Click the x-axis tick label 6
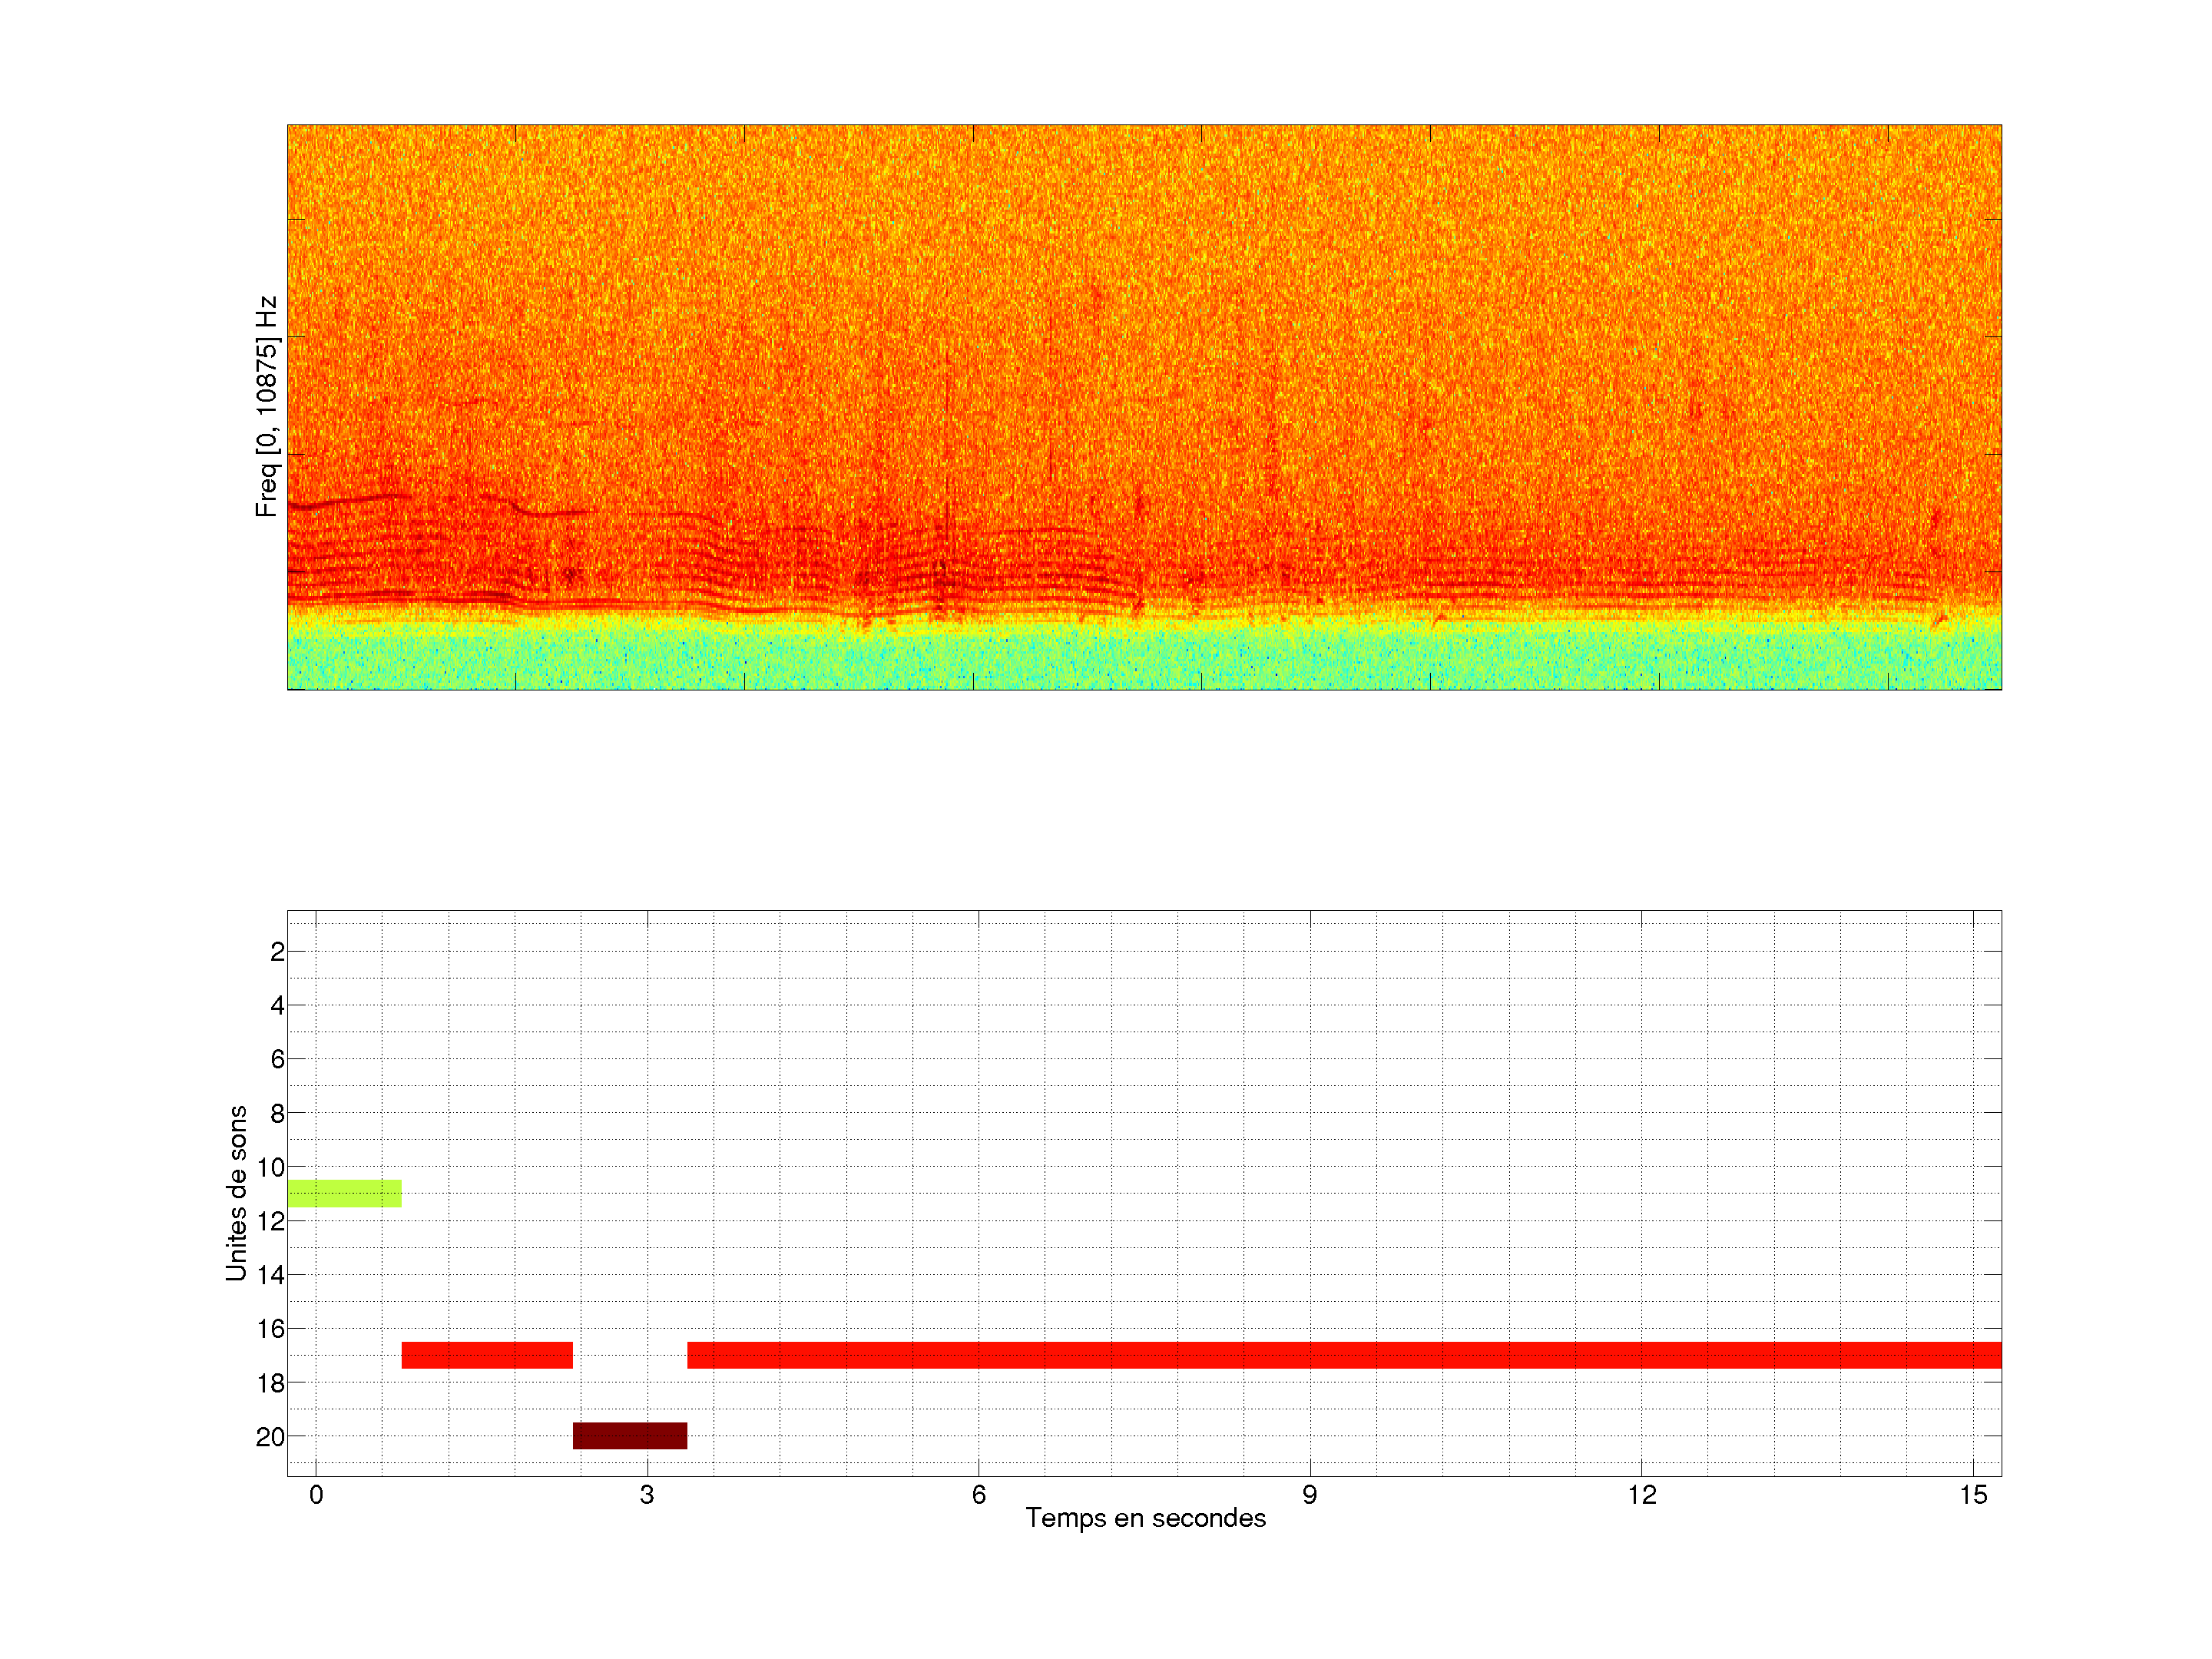 click(978, 1495)
